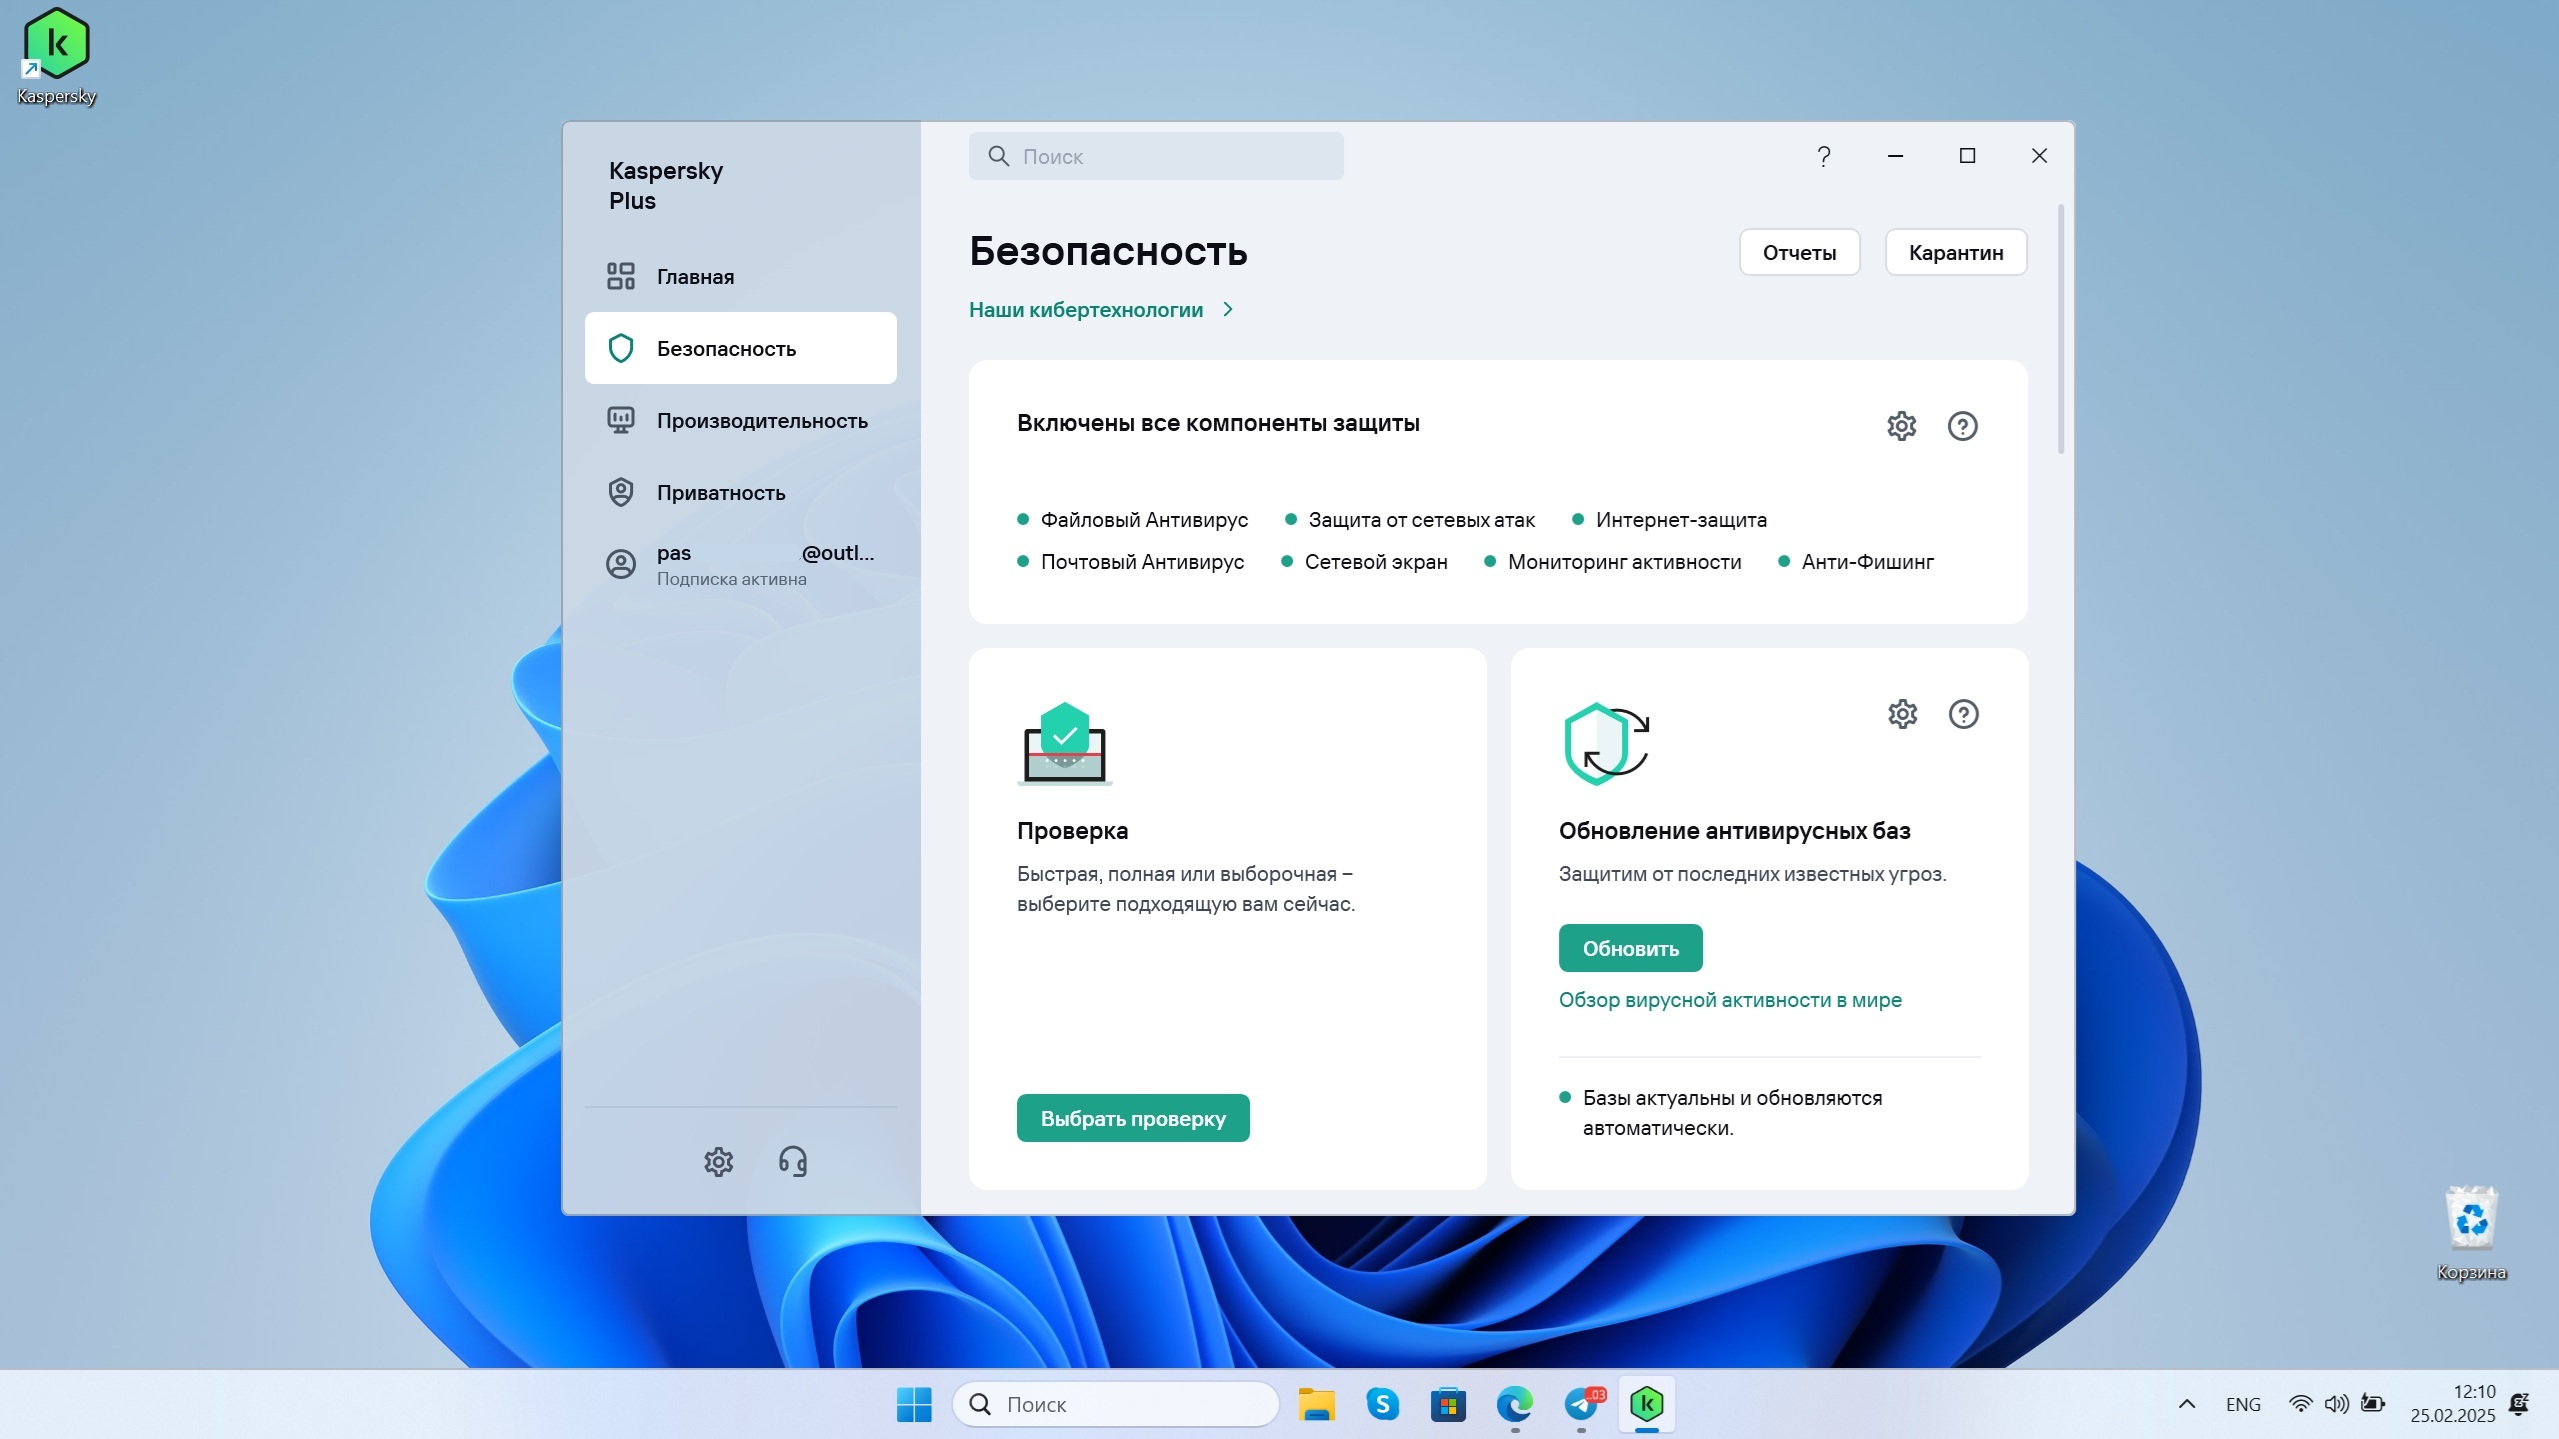Open account profile subscription entry
This screenshot has width=2559, height=1439.
point(740,565)
